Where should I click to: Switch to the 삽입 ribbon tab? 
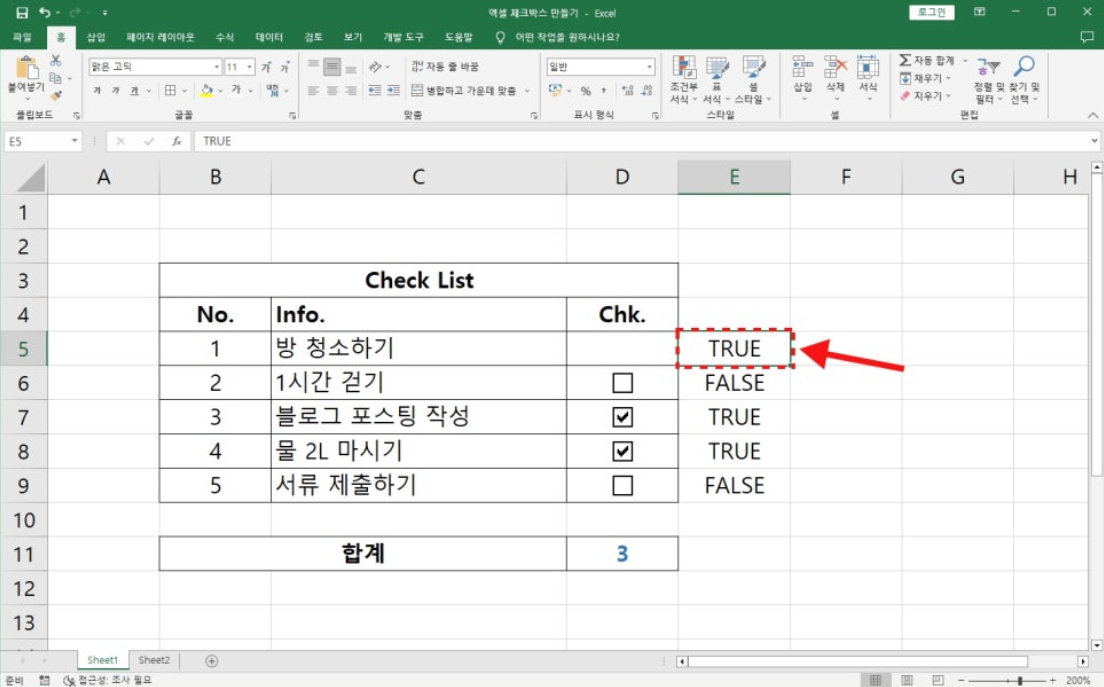96,37
